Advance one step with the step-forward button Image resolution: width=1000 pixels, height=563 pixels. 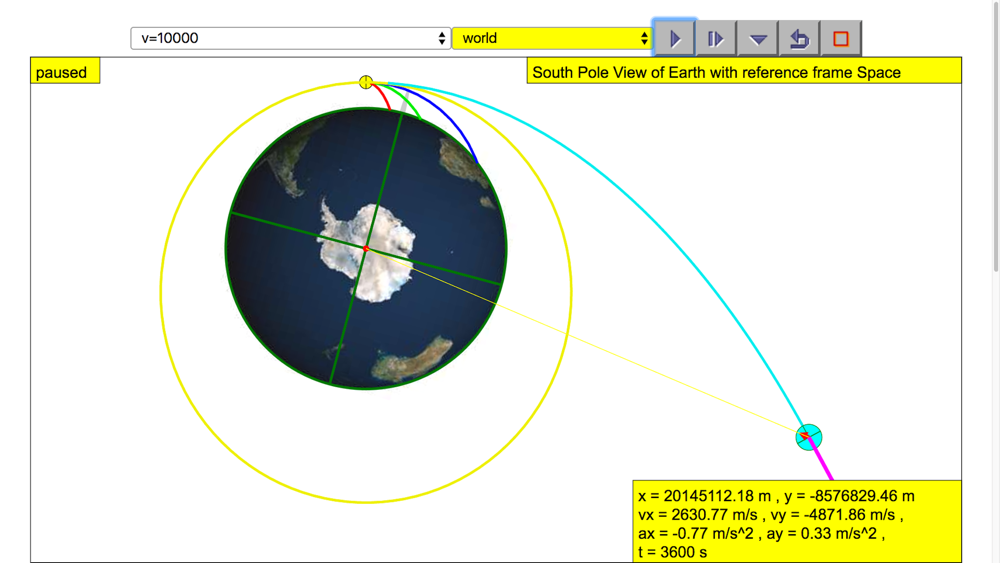(x=716, y=38)
